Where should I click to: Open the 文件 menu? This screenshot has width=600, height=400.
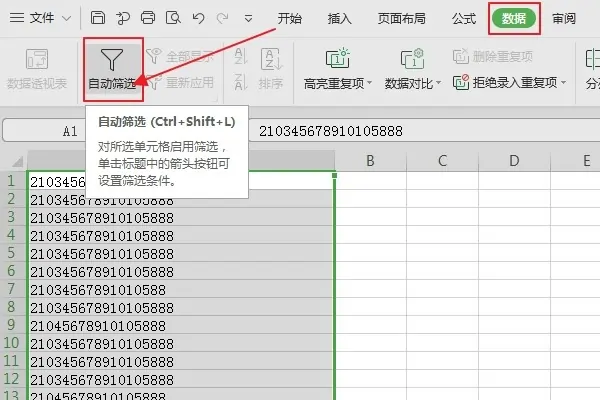click(x=32, y=18)
